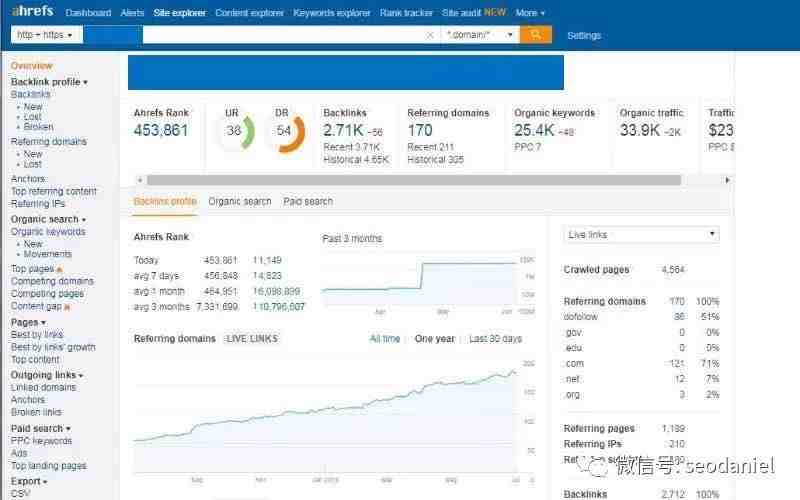
Task: Open the Settings link
Action: [584, 35]
